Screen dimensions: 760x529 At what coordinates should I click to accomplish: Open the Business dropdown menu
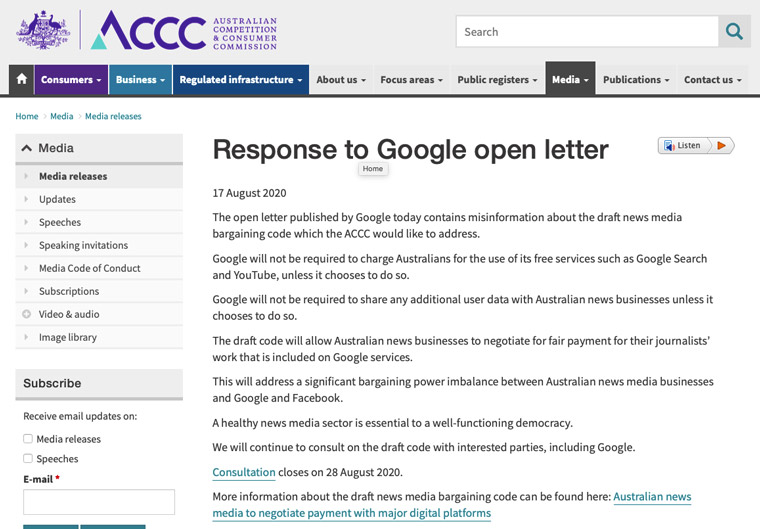140,80
